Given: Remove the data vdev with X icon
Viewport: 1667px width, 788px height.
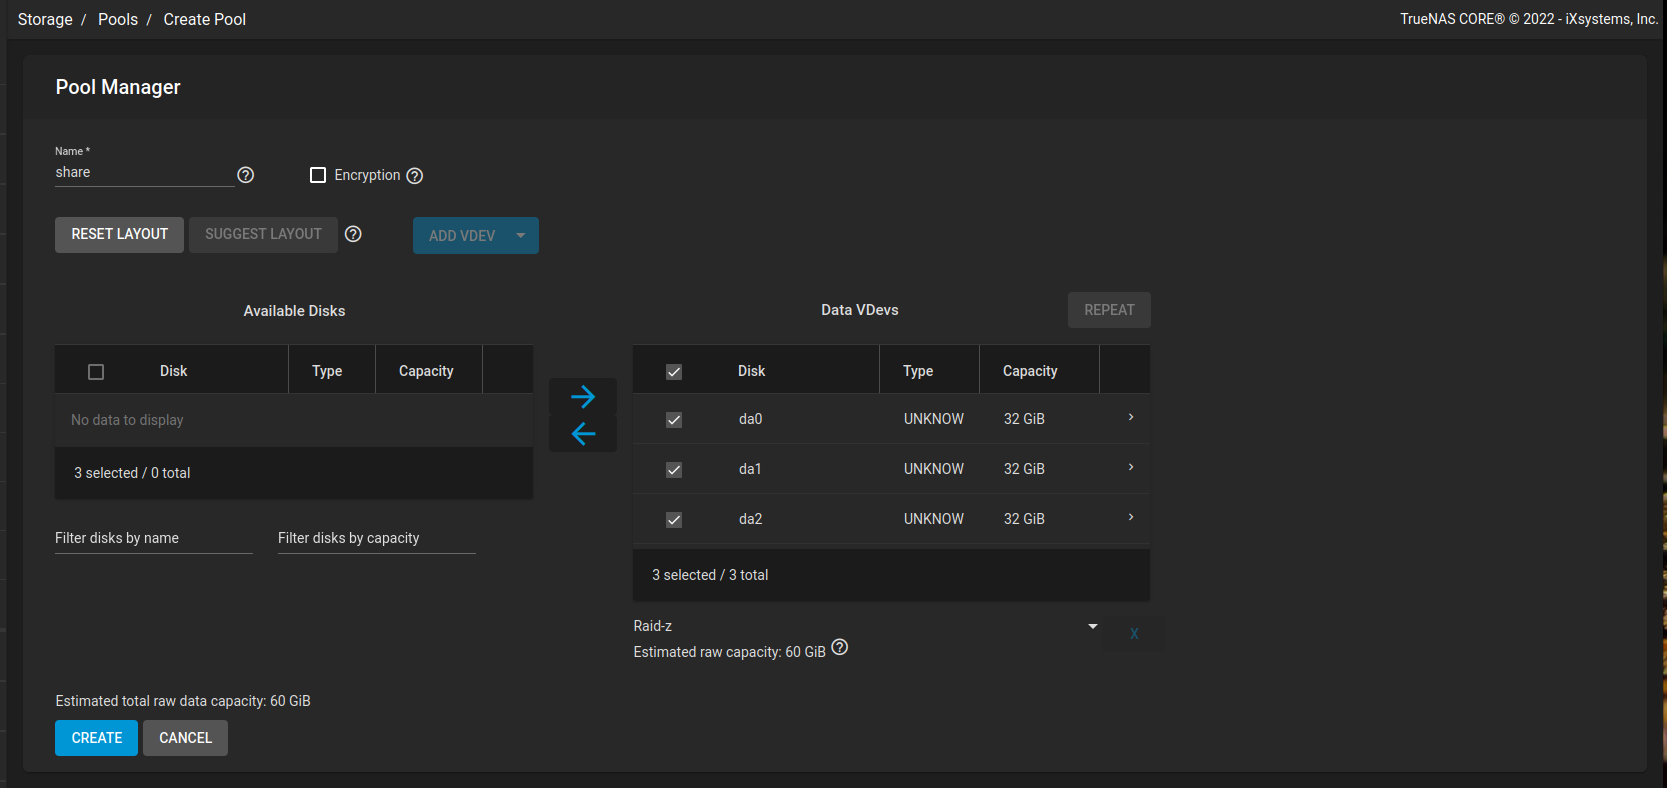Looking at the screenshot, I should point(1134,634).
